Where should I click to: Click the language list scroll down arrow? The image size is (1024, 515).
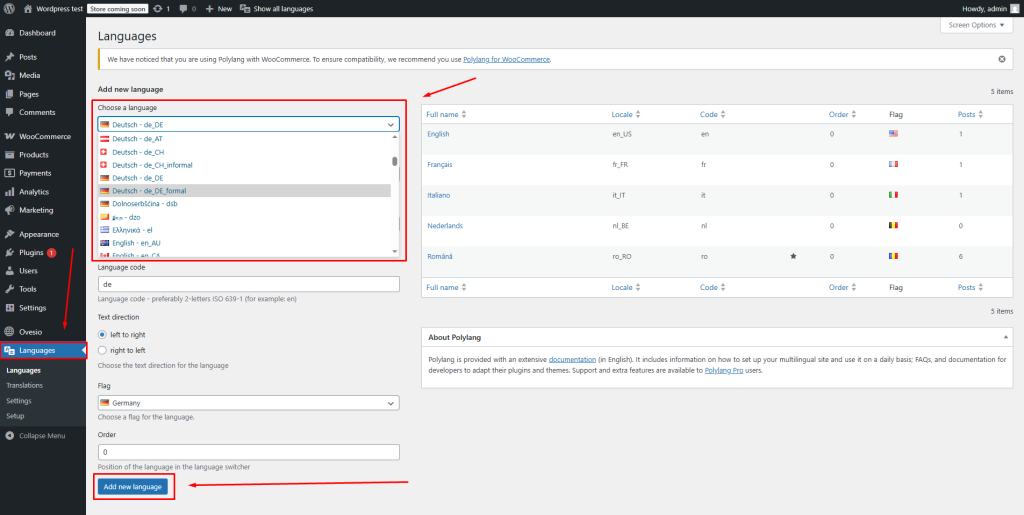pyautogui.click(x=394, y=251)
